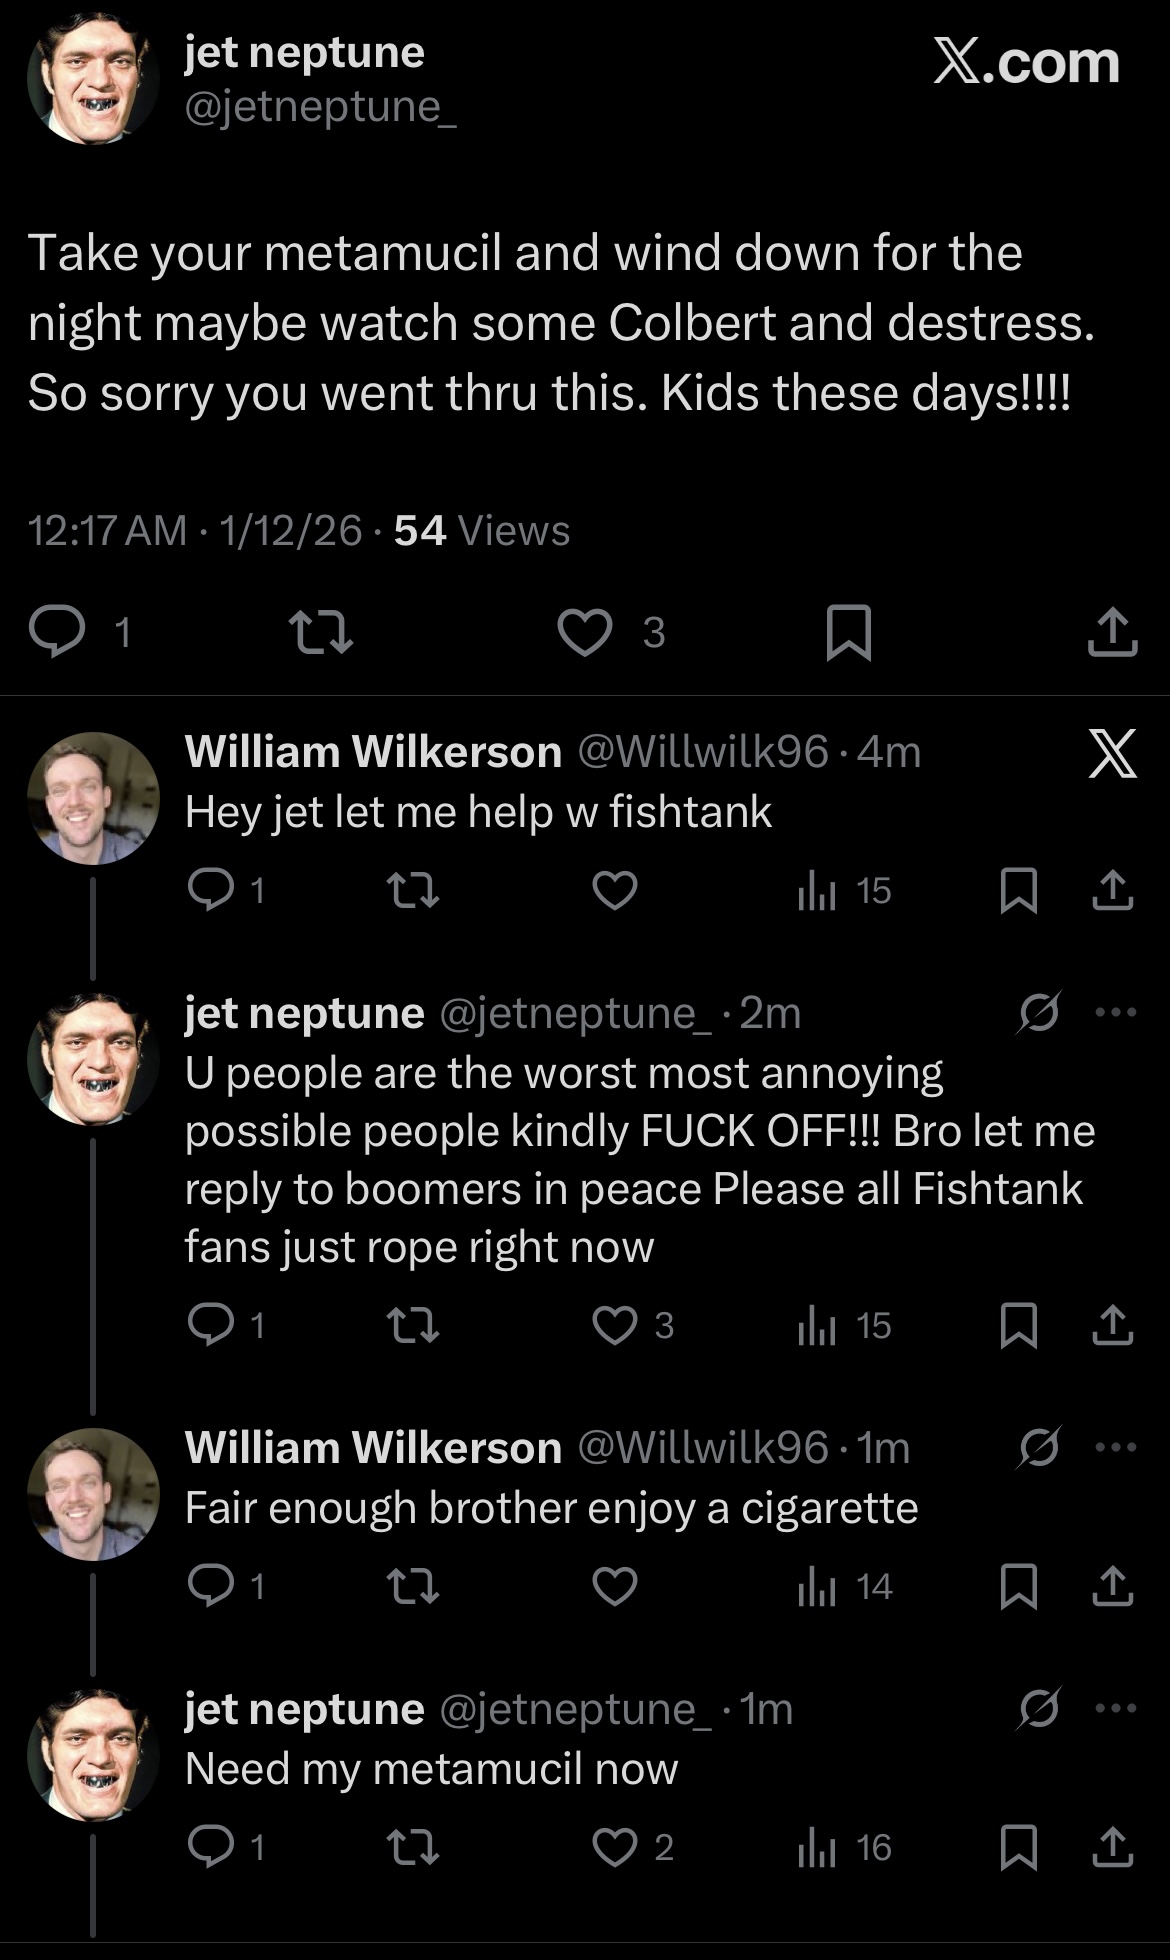The height and width of the screenshot is (1960, 1170).
Task: Open more options on 'Need my metamucil' reply
Action: point(1116,1708)
